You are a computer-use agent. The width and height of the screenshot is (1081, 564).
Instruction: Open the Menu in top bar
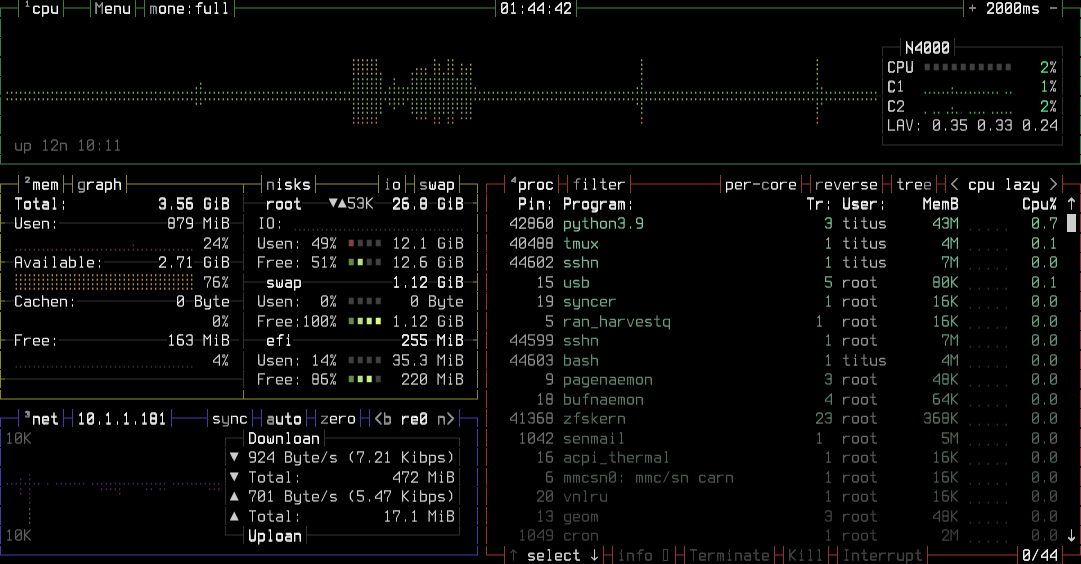[113, 9]
